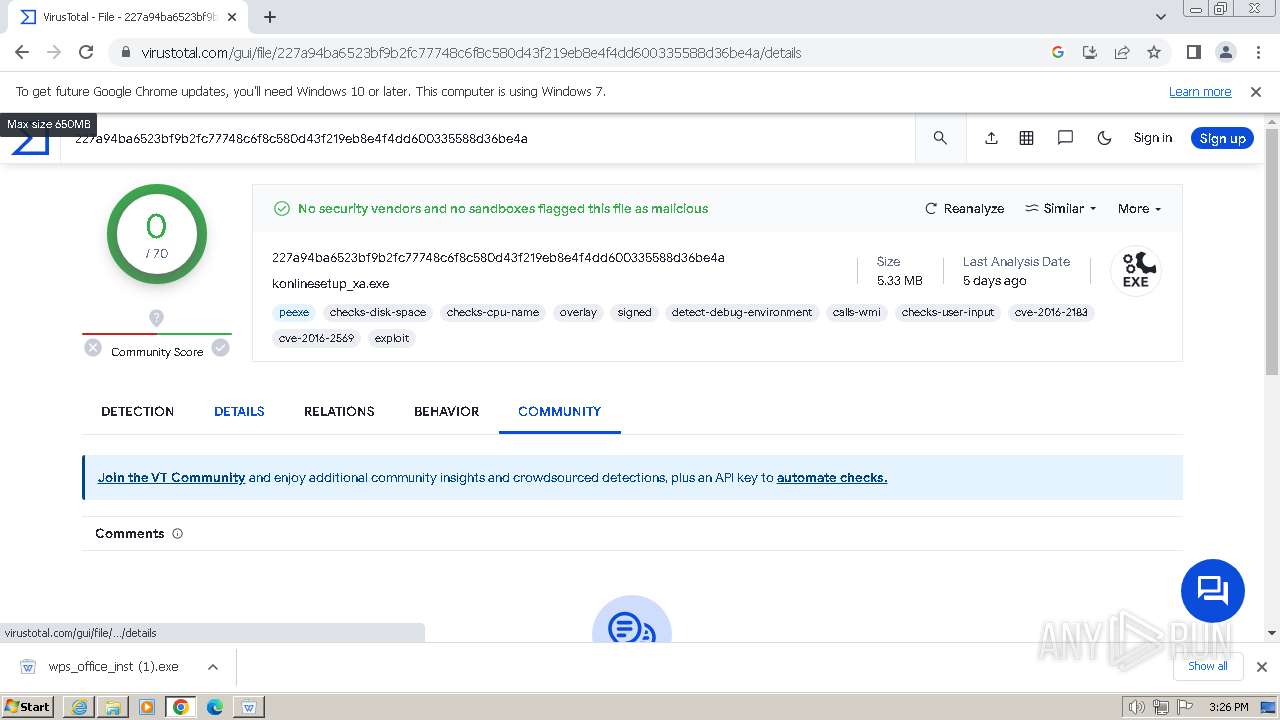Click the search magnifier icon
1280x720 pixels.
coord(940,138)
